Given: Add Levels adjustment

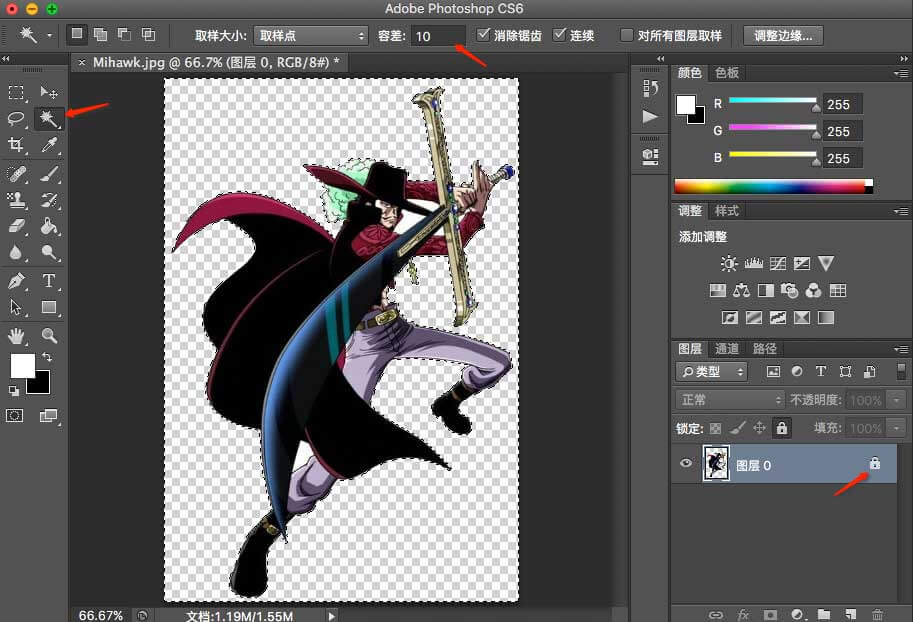Looking at the screenshot, I should 753,264.
